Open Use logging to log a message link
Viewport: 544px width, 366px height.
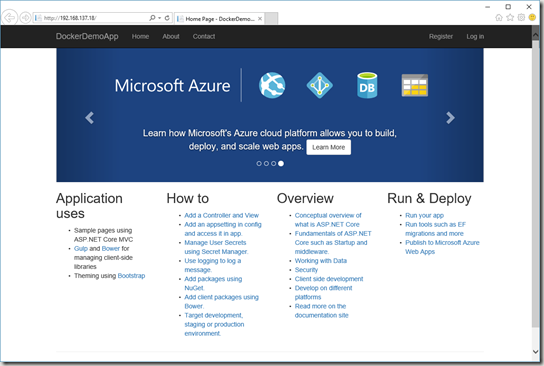pyautogui.click(x=213, y=265)
